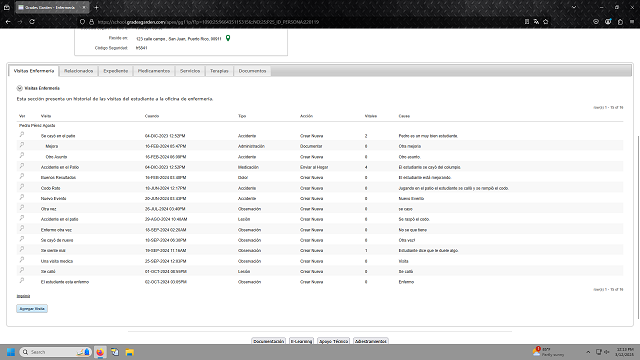This screenshot has width=640, height=360.
Task: Open the view icon for the 01-OCT-2024 visit
Action: click(x=22, y=270)
